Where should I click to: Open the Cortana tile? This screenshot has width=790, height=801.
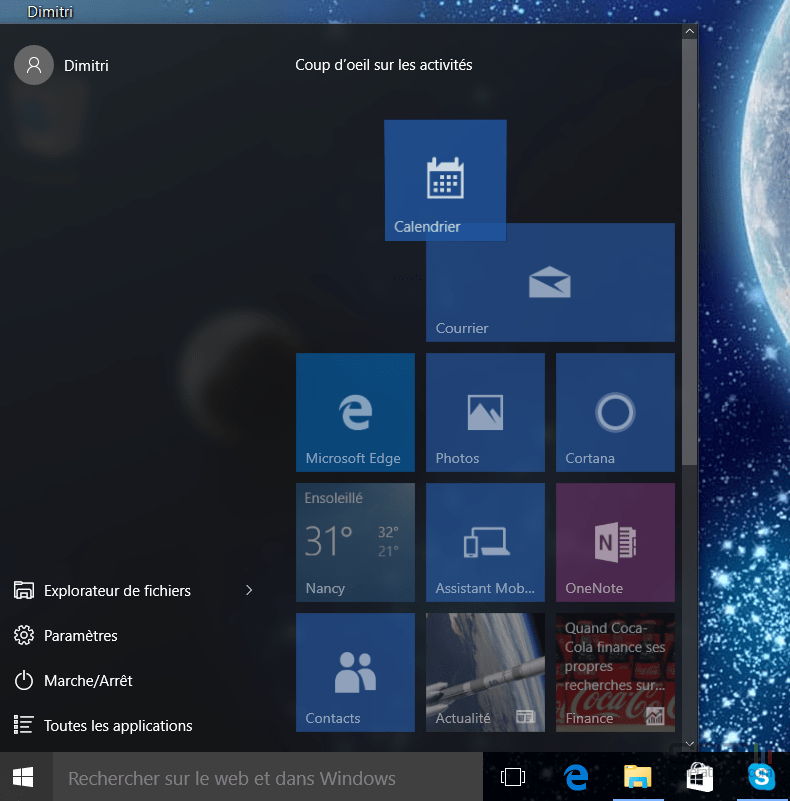tap(615, 412)
